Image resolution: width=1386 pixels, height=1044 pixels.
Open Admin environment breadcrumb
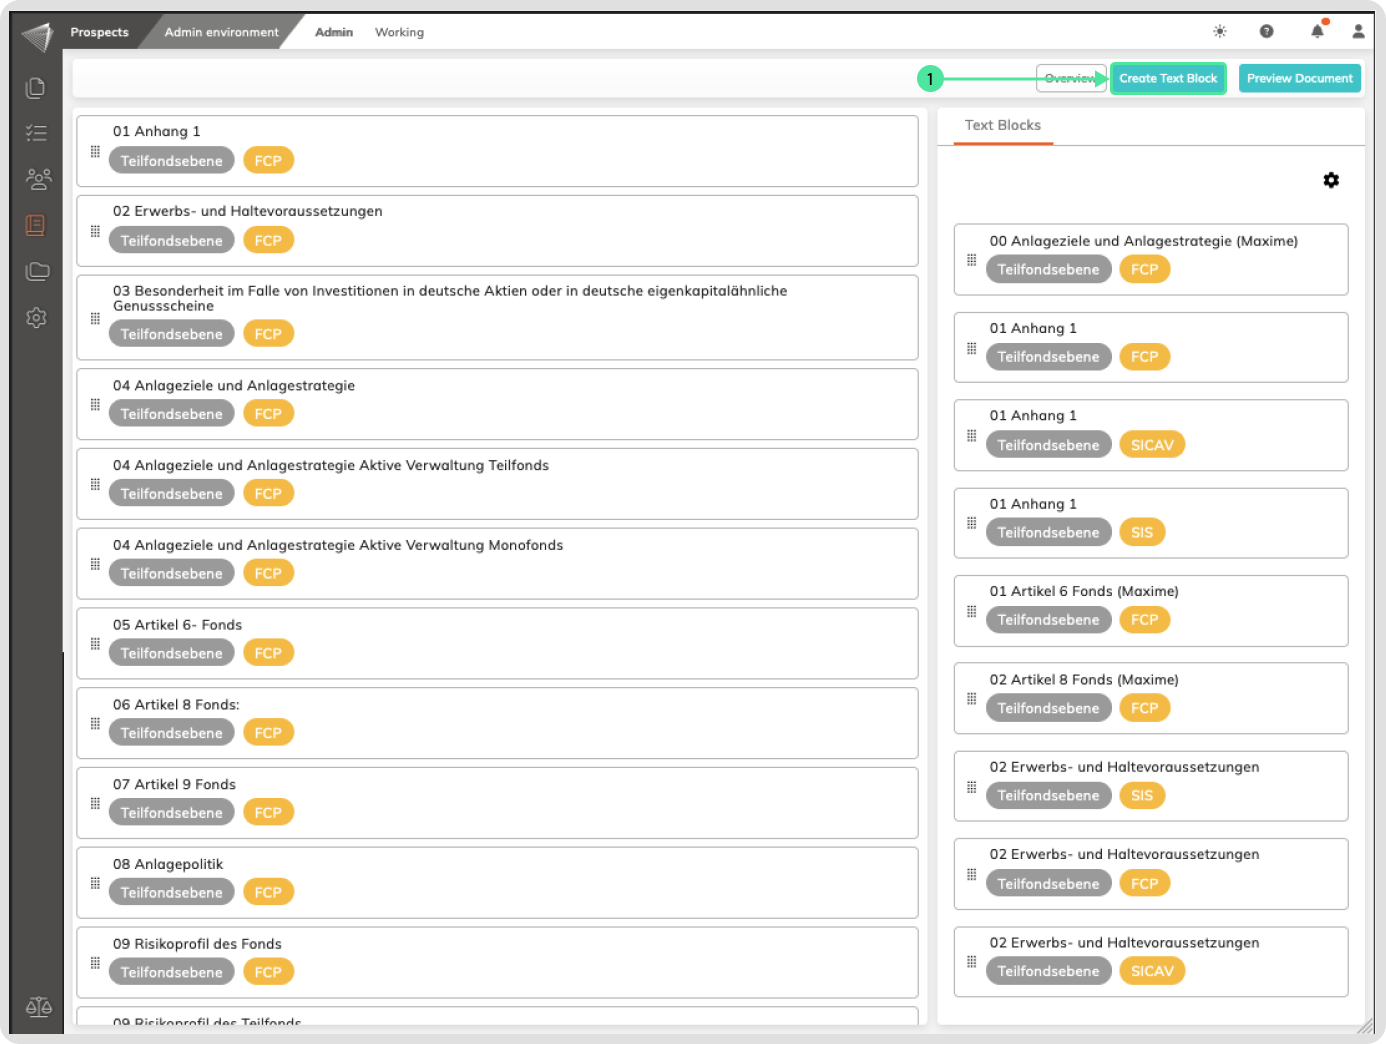tap(221, 32)
